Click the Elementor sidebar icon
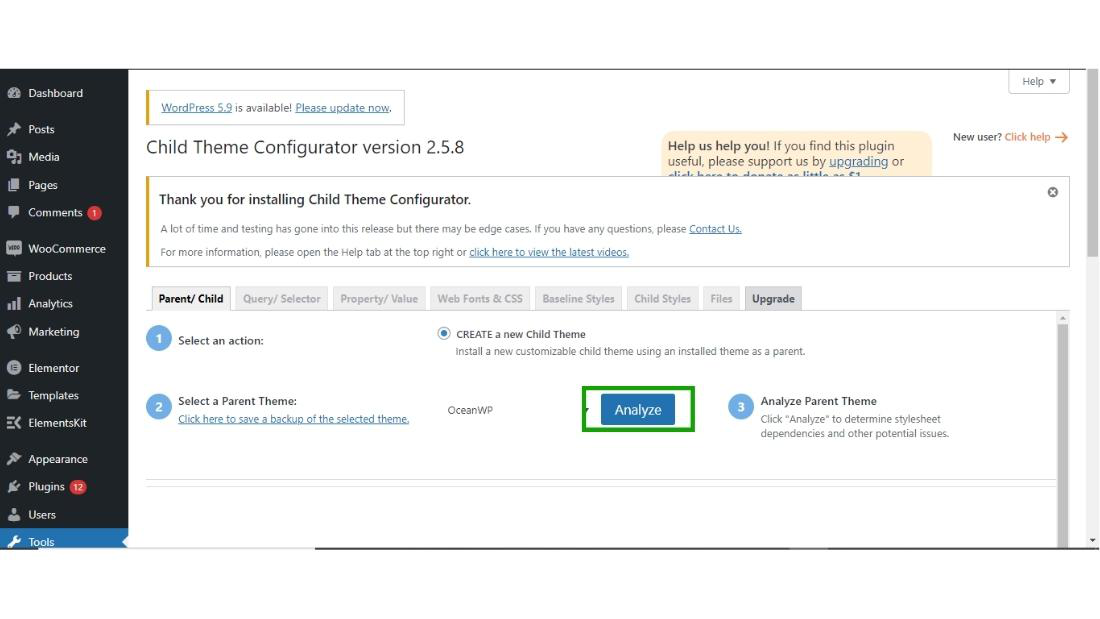This screenshot has width=1100, height=619. 14,368
